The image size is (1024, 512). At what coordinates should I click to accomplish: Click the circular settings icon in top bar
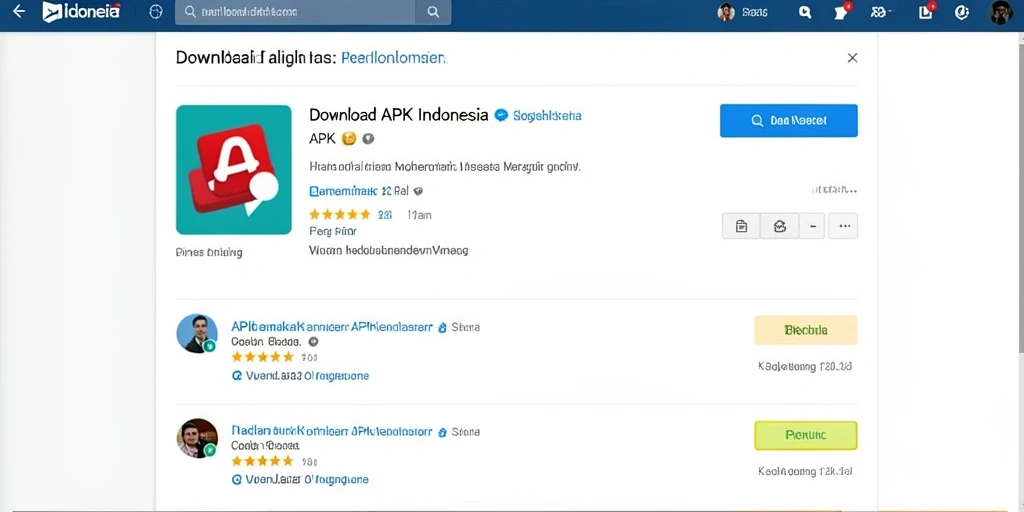(x=961, y=12)
